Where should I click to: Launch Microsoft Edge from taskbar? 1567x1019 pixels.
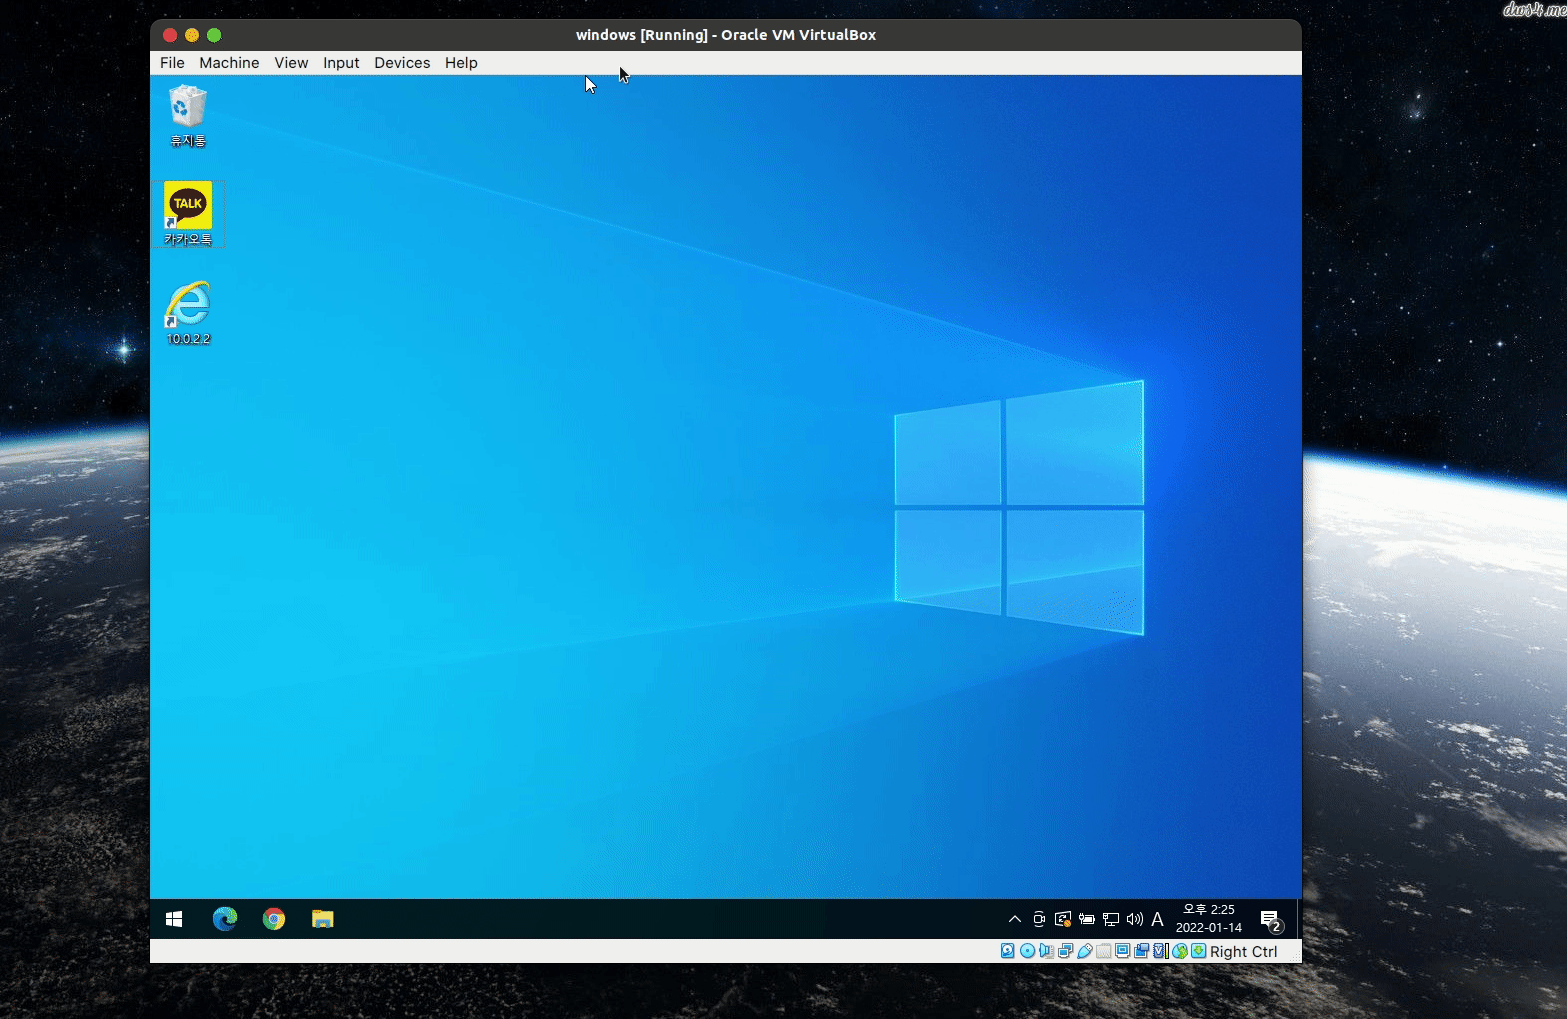(225, 919)
